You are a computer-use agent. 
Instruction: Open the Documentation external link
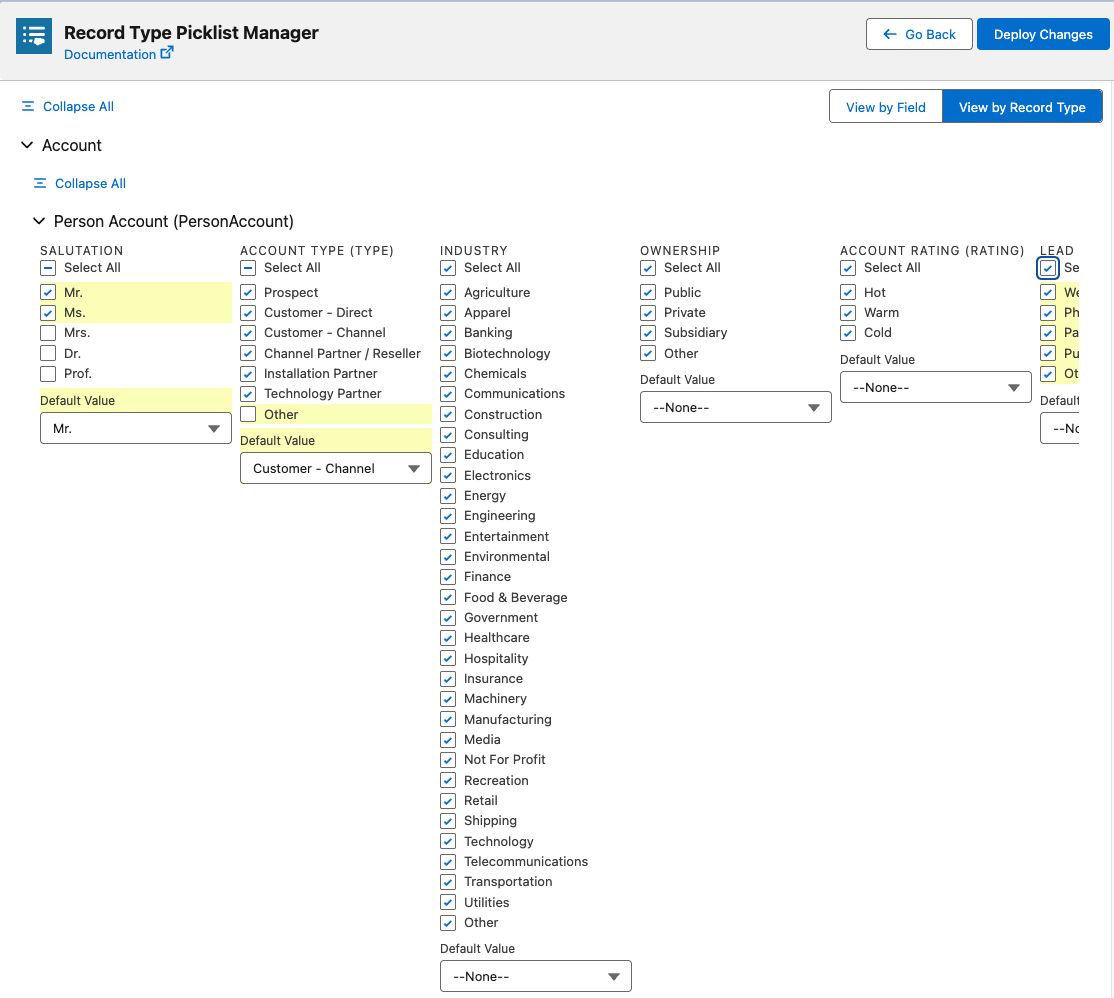tap(118, 54)
